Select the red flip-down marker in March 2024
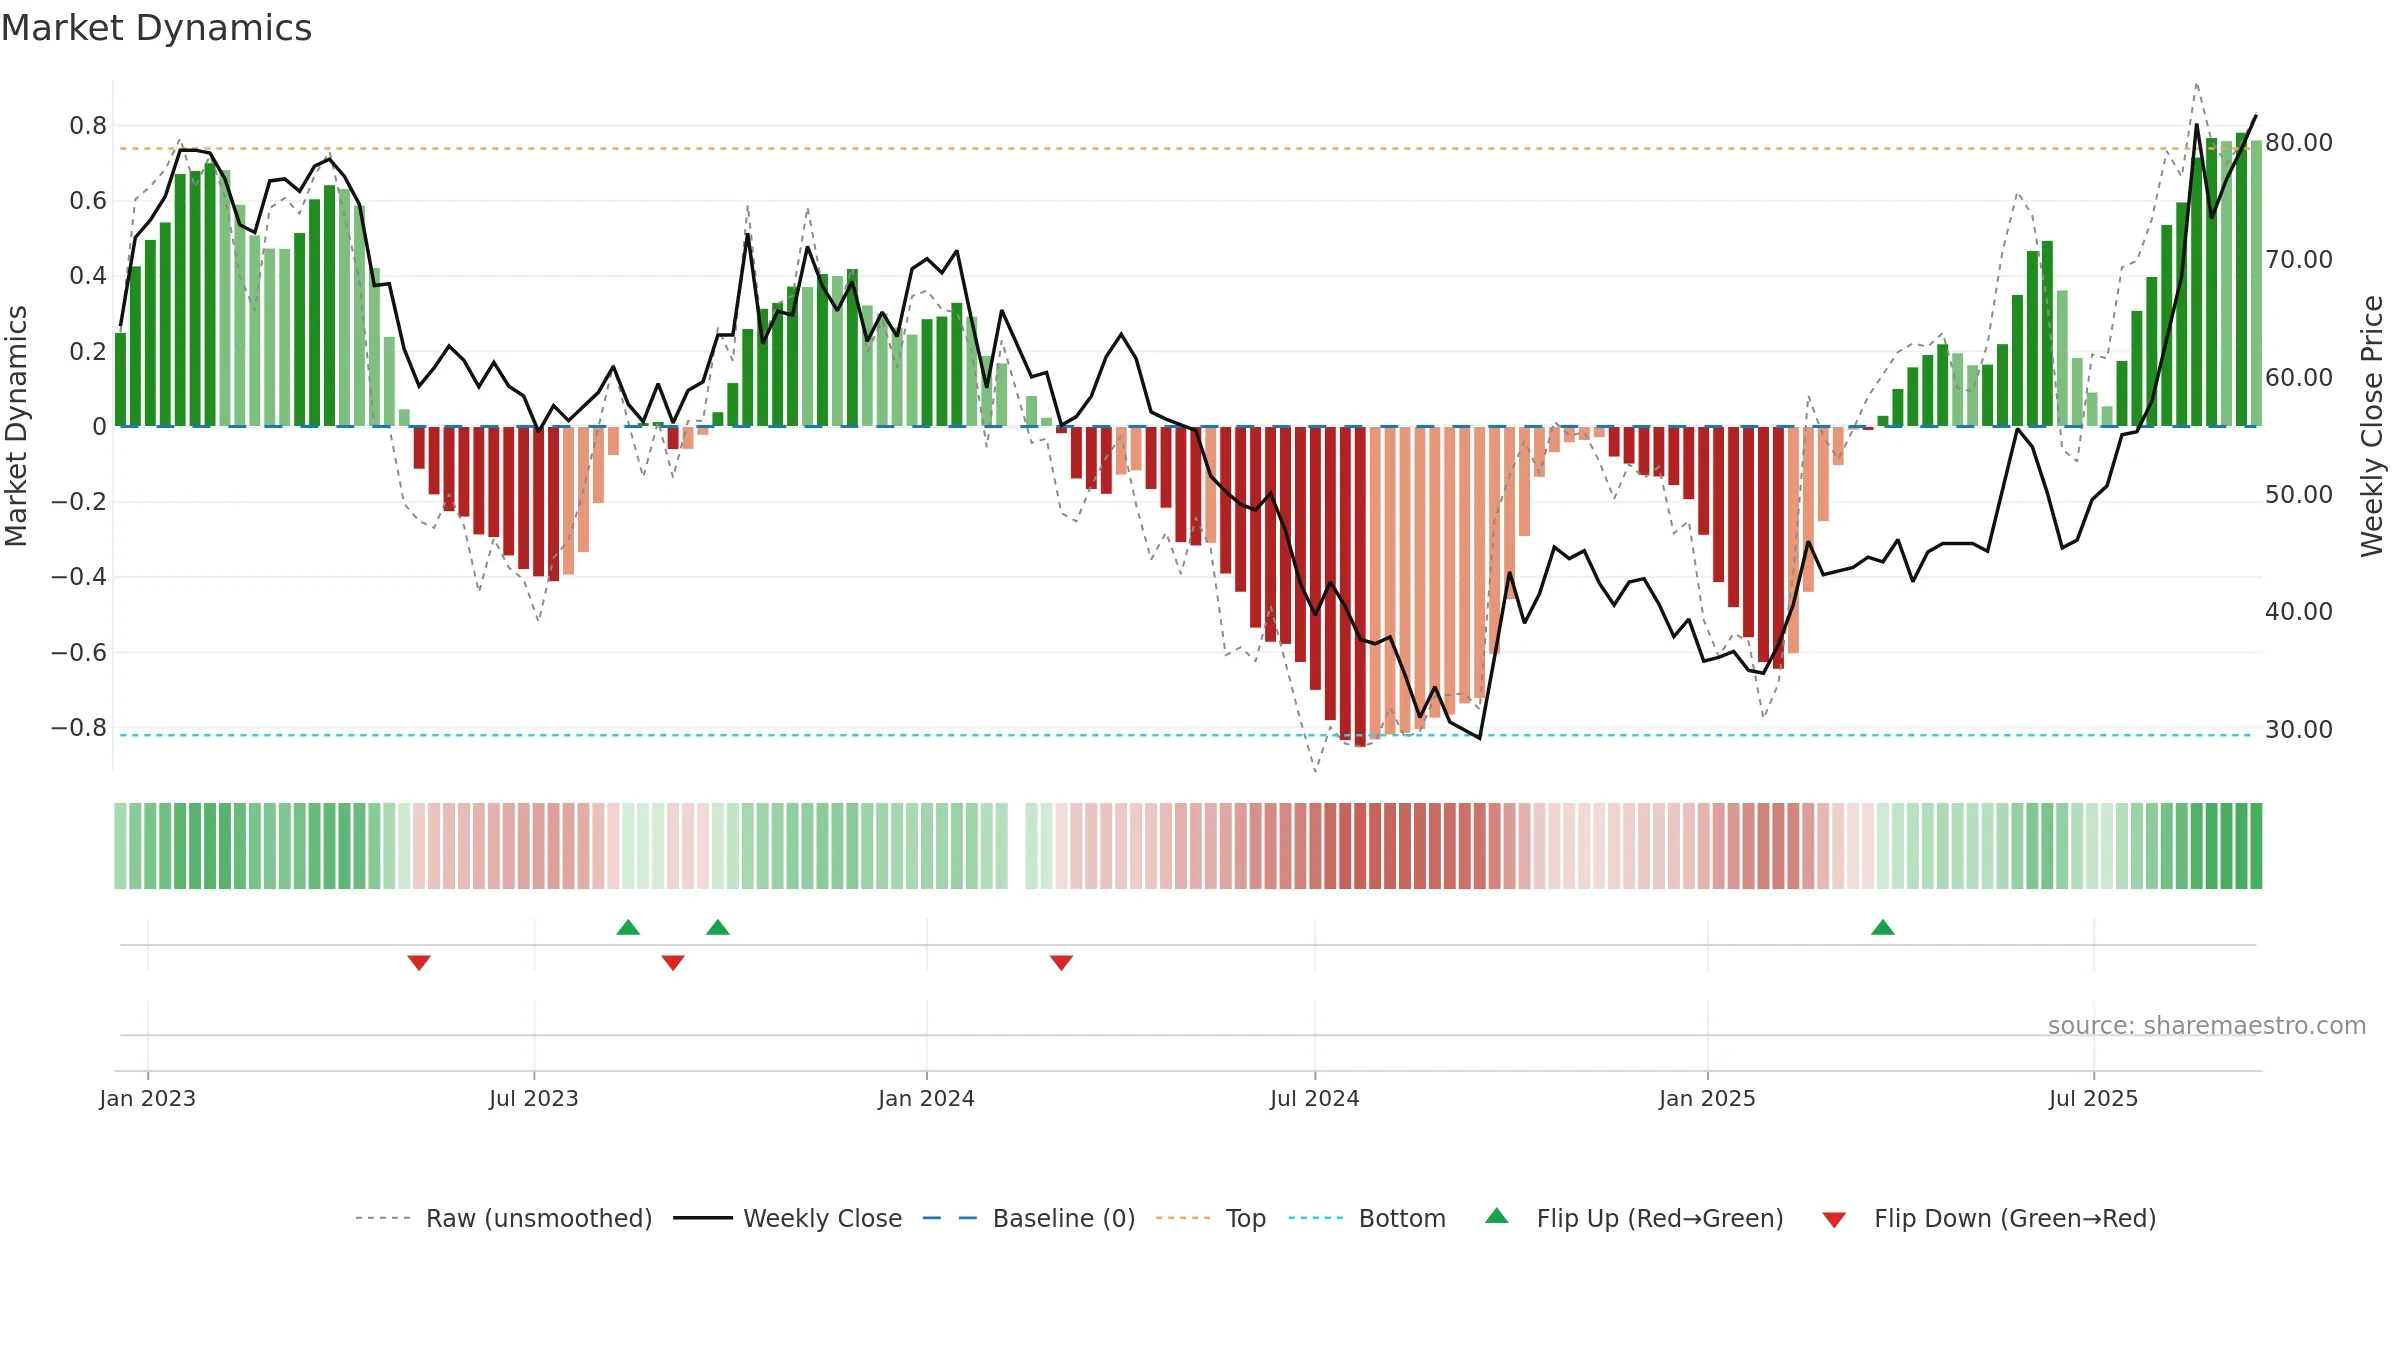 pyautogui.click(x=1062, y=962)
